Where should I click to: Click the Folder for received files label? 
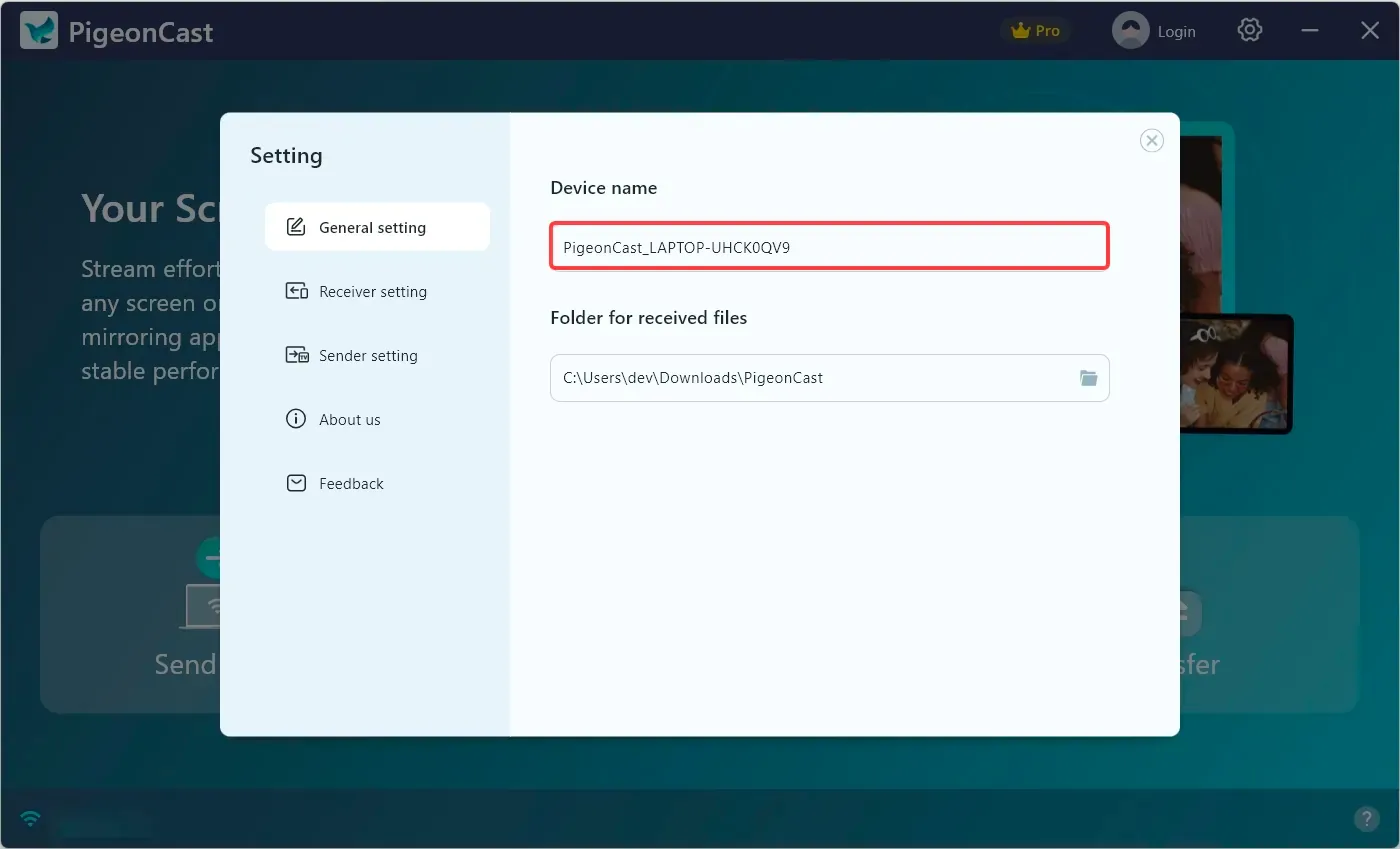pos(649,318)
